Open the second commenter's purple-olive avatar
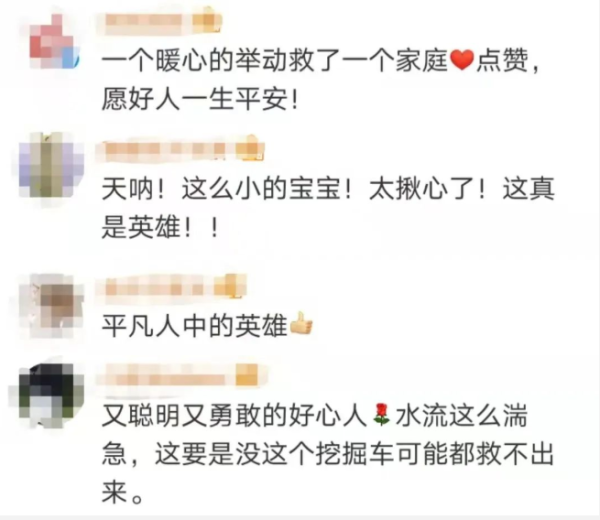The image size is (600, 520). tap(51, 165)
